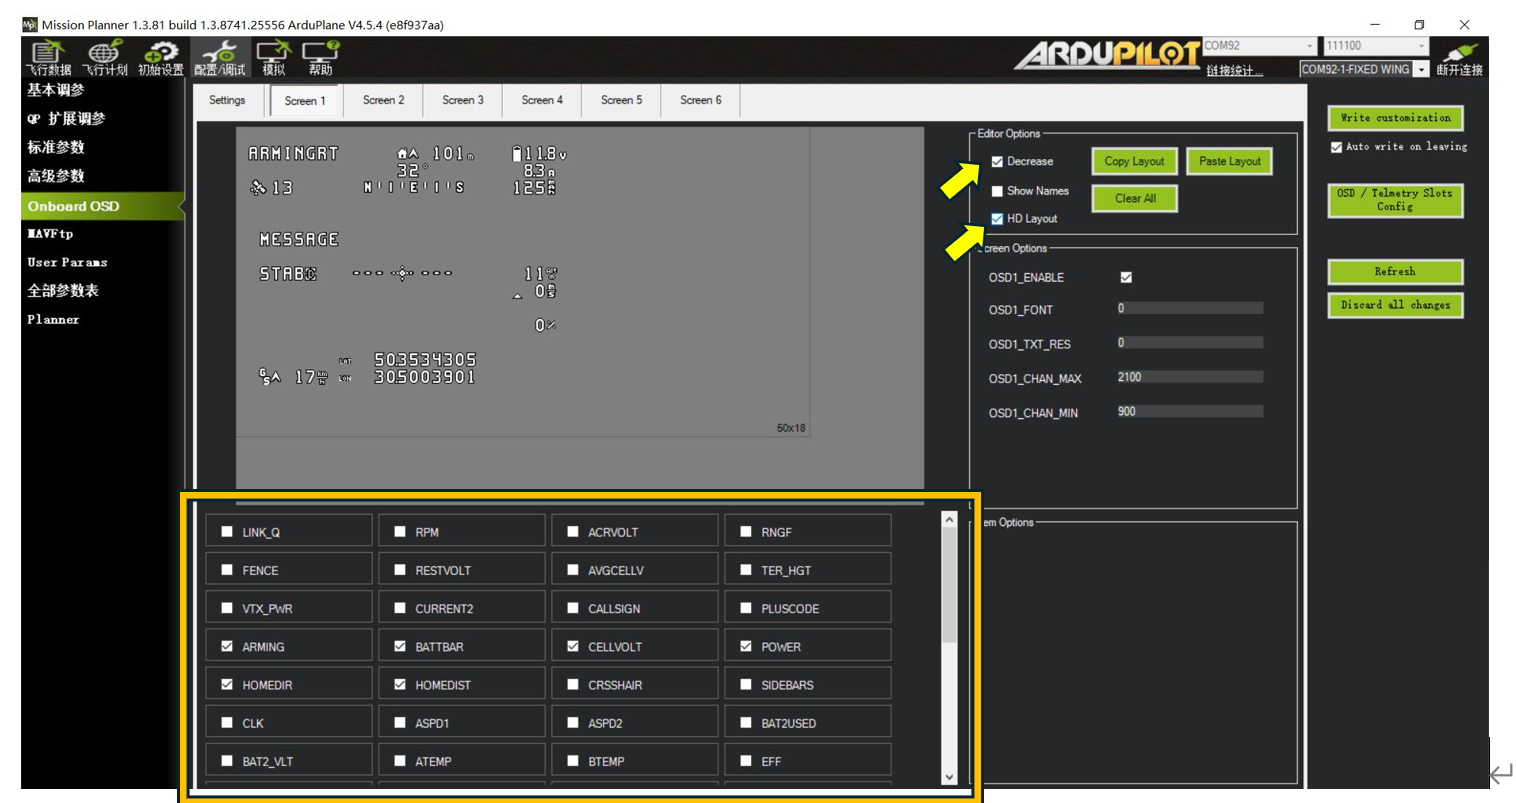Open the 飞行计划 flight plan icon
The image size is (1516, 803).
[x=104, y=58]
